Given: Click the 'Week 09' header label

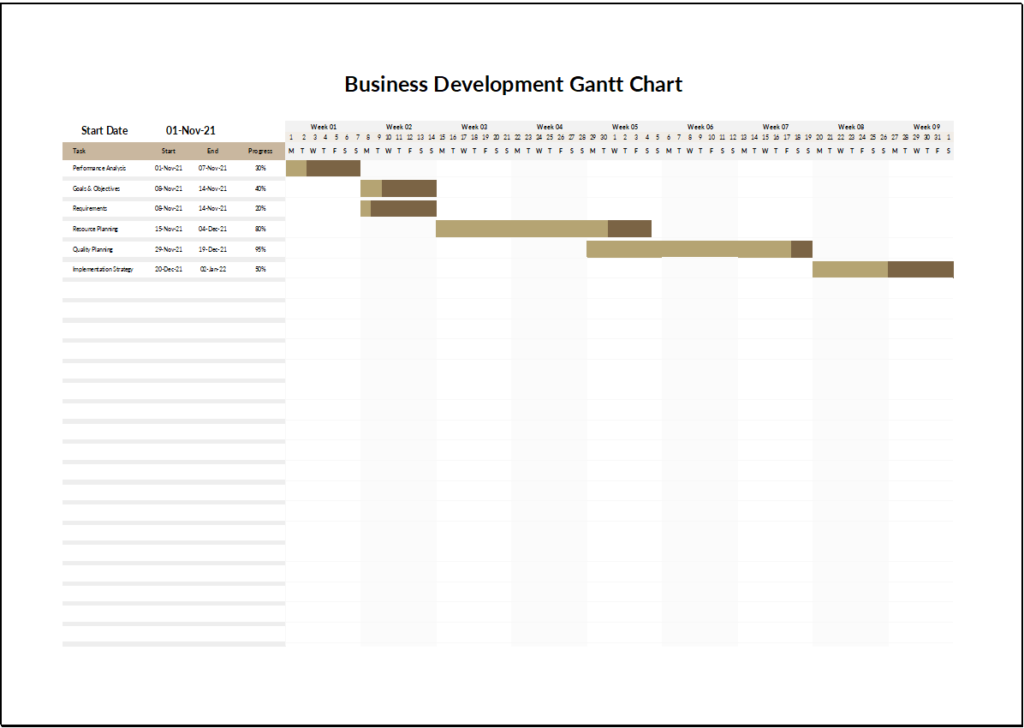Looking at the screenshot, I should pos(928,126).
